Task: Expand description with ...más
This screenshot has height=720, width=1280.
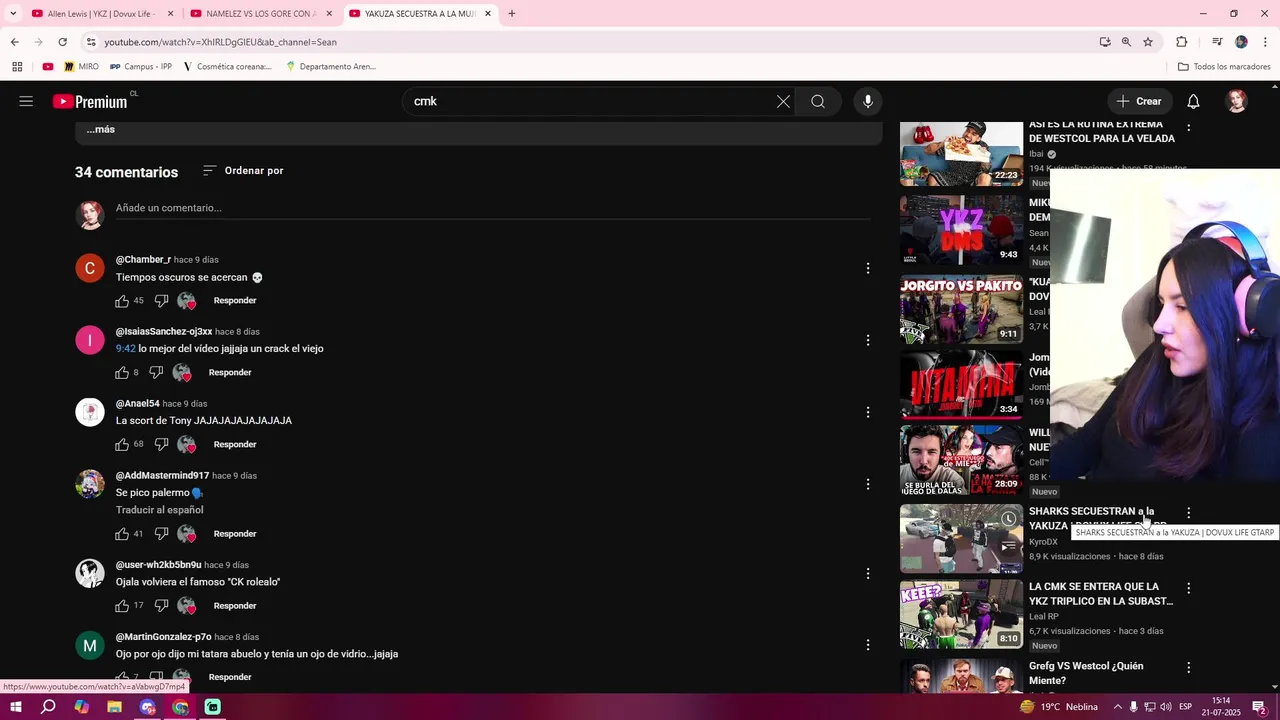Action: click(100, 130)
